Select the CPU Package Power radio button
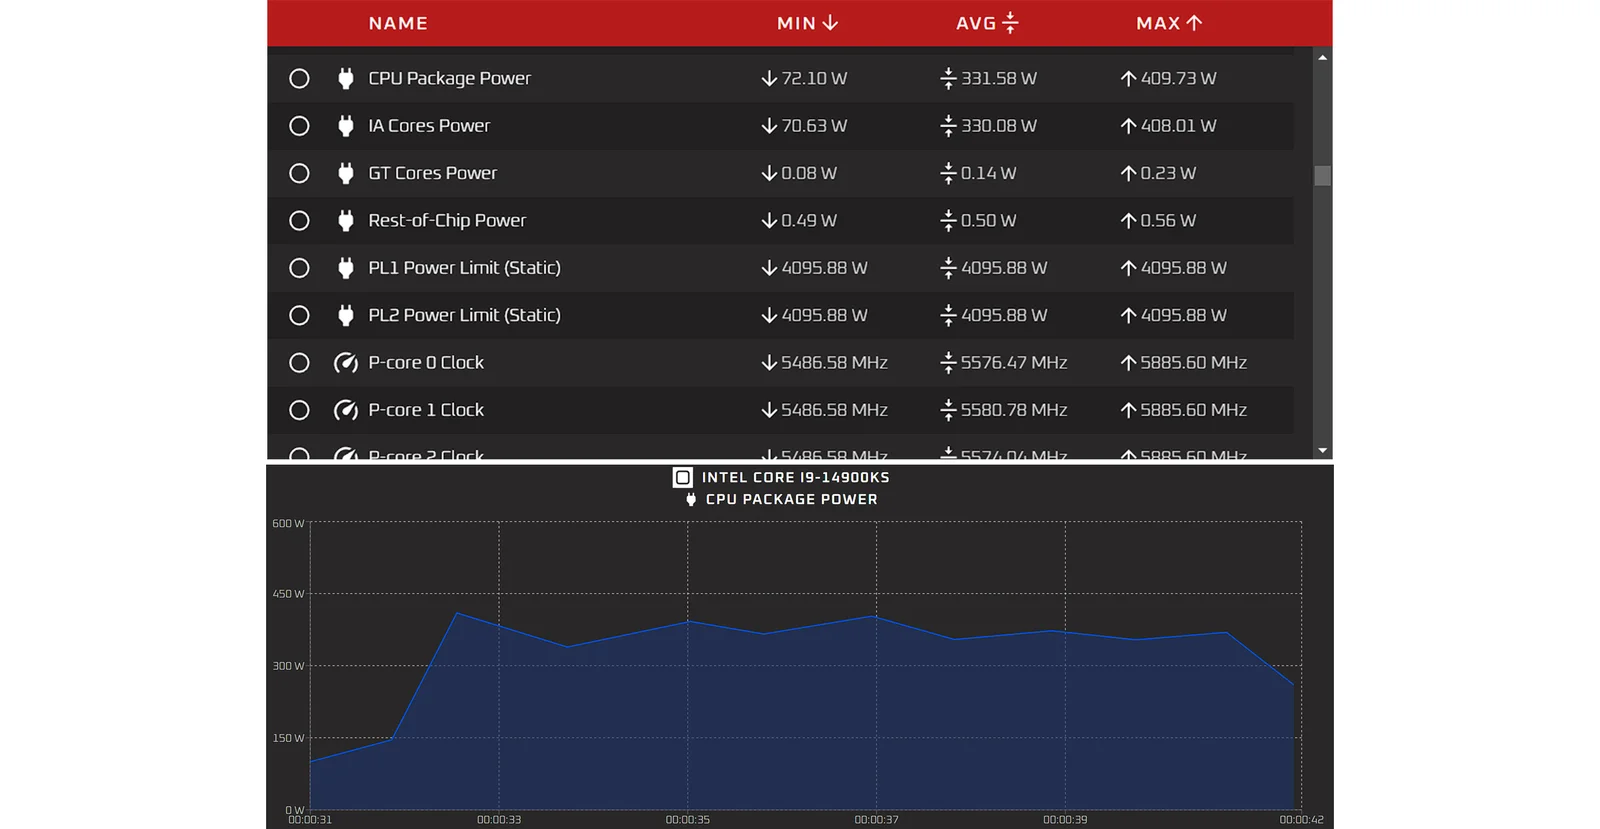 coord(299,78)
